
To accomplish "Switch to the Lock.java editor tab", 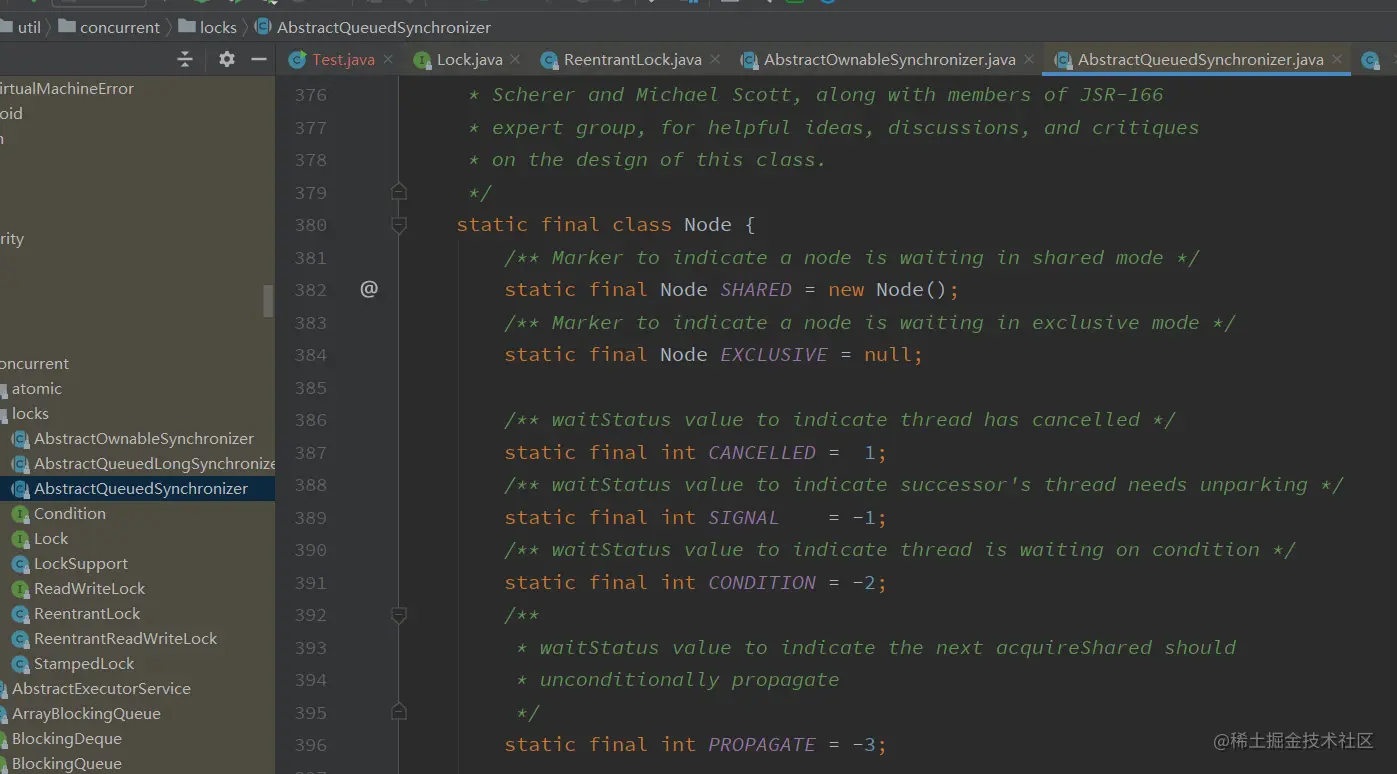I will (469, 60).
